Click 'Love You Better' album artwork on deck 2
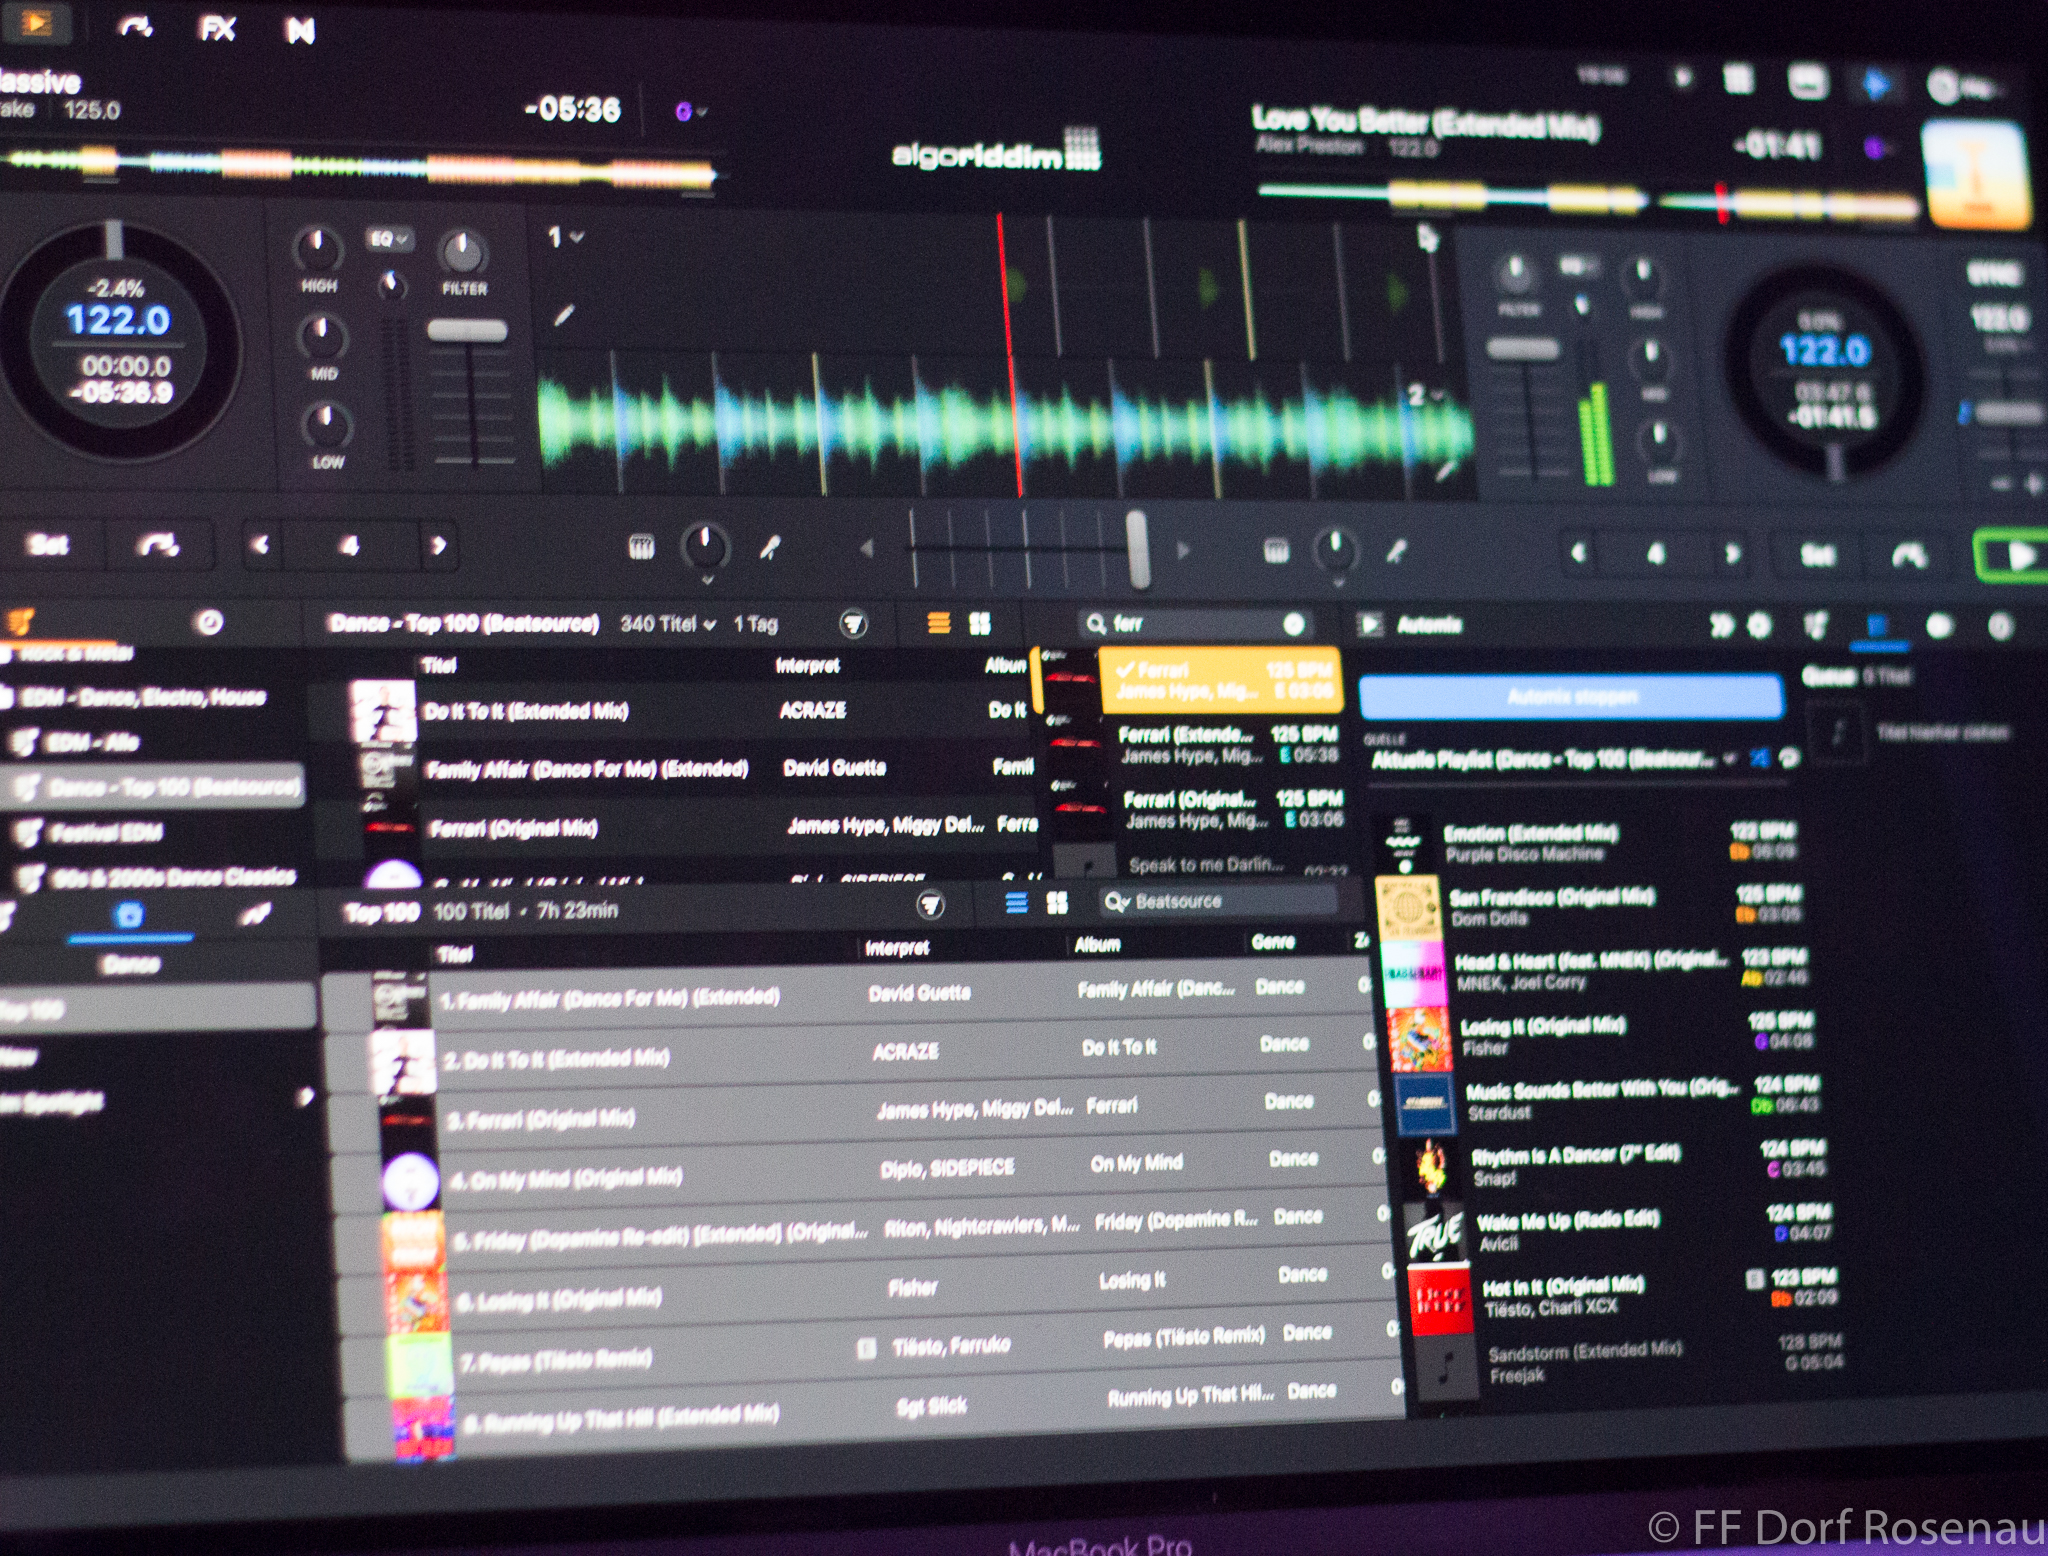The height and width of the screenshot is (1556, 2048). point(1977,176)
